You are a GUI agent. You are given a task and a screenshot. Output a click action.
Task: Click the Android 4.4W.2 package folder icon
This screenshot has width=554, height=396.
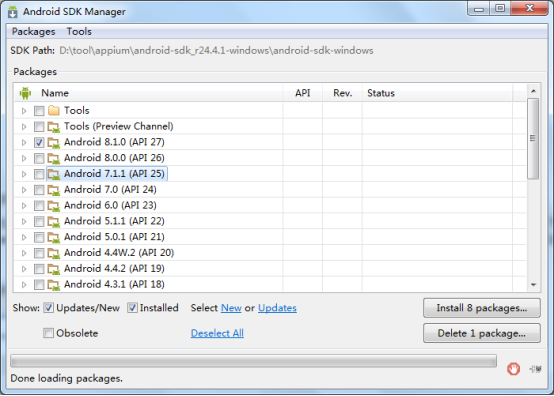pos(54,253)
